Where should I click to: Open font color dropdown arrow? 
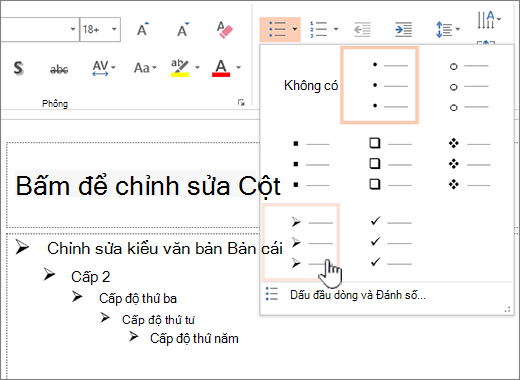(238, 68)
